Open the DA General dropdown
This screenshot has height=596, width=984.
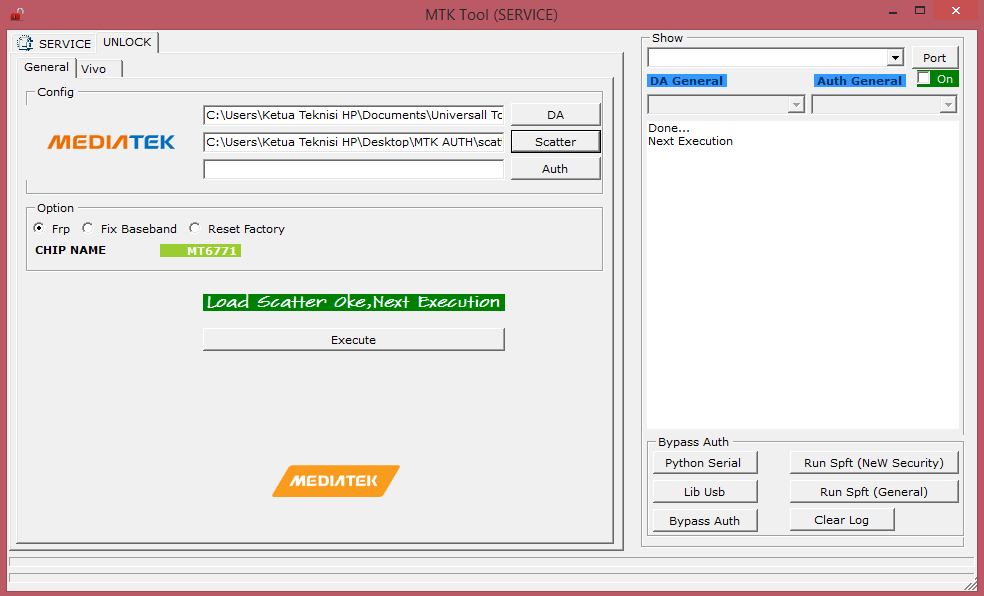point(796,104)
